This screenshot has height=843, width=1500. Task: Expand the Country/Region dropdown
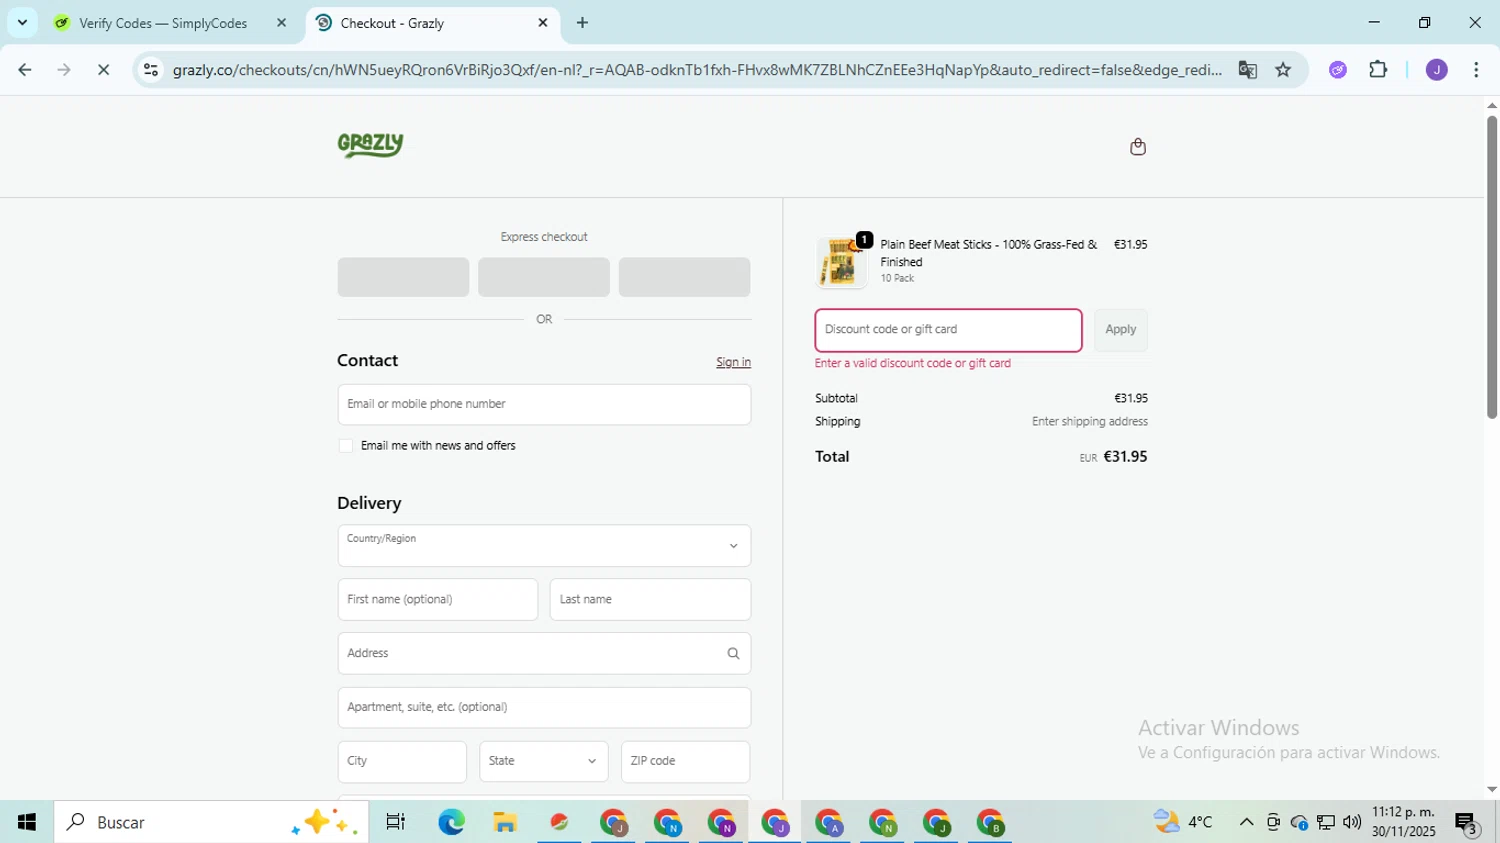tap(544, 546)
